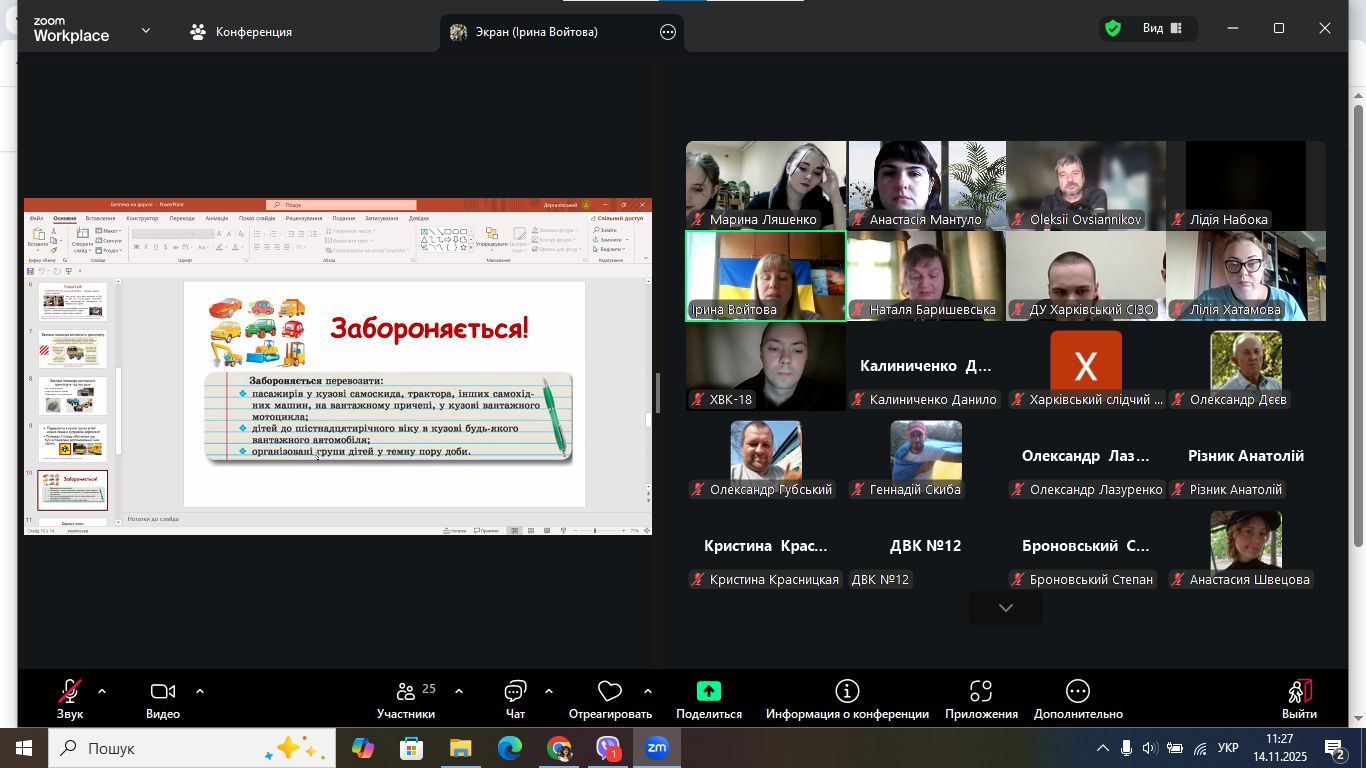Open the Вид view layout button
Image resolution: width=1366 pixels, height=768 pixels.
pyautogui.click(x=1161, y=29)
